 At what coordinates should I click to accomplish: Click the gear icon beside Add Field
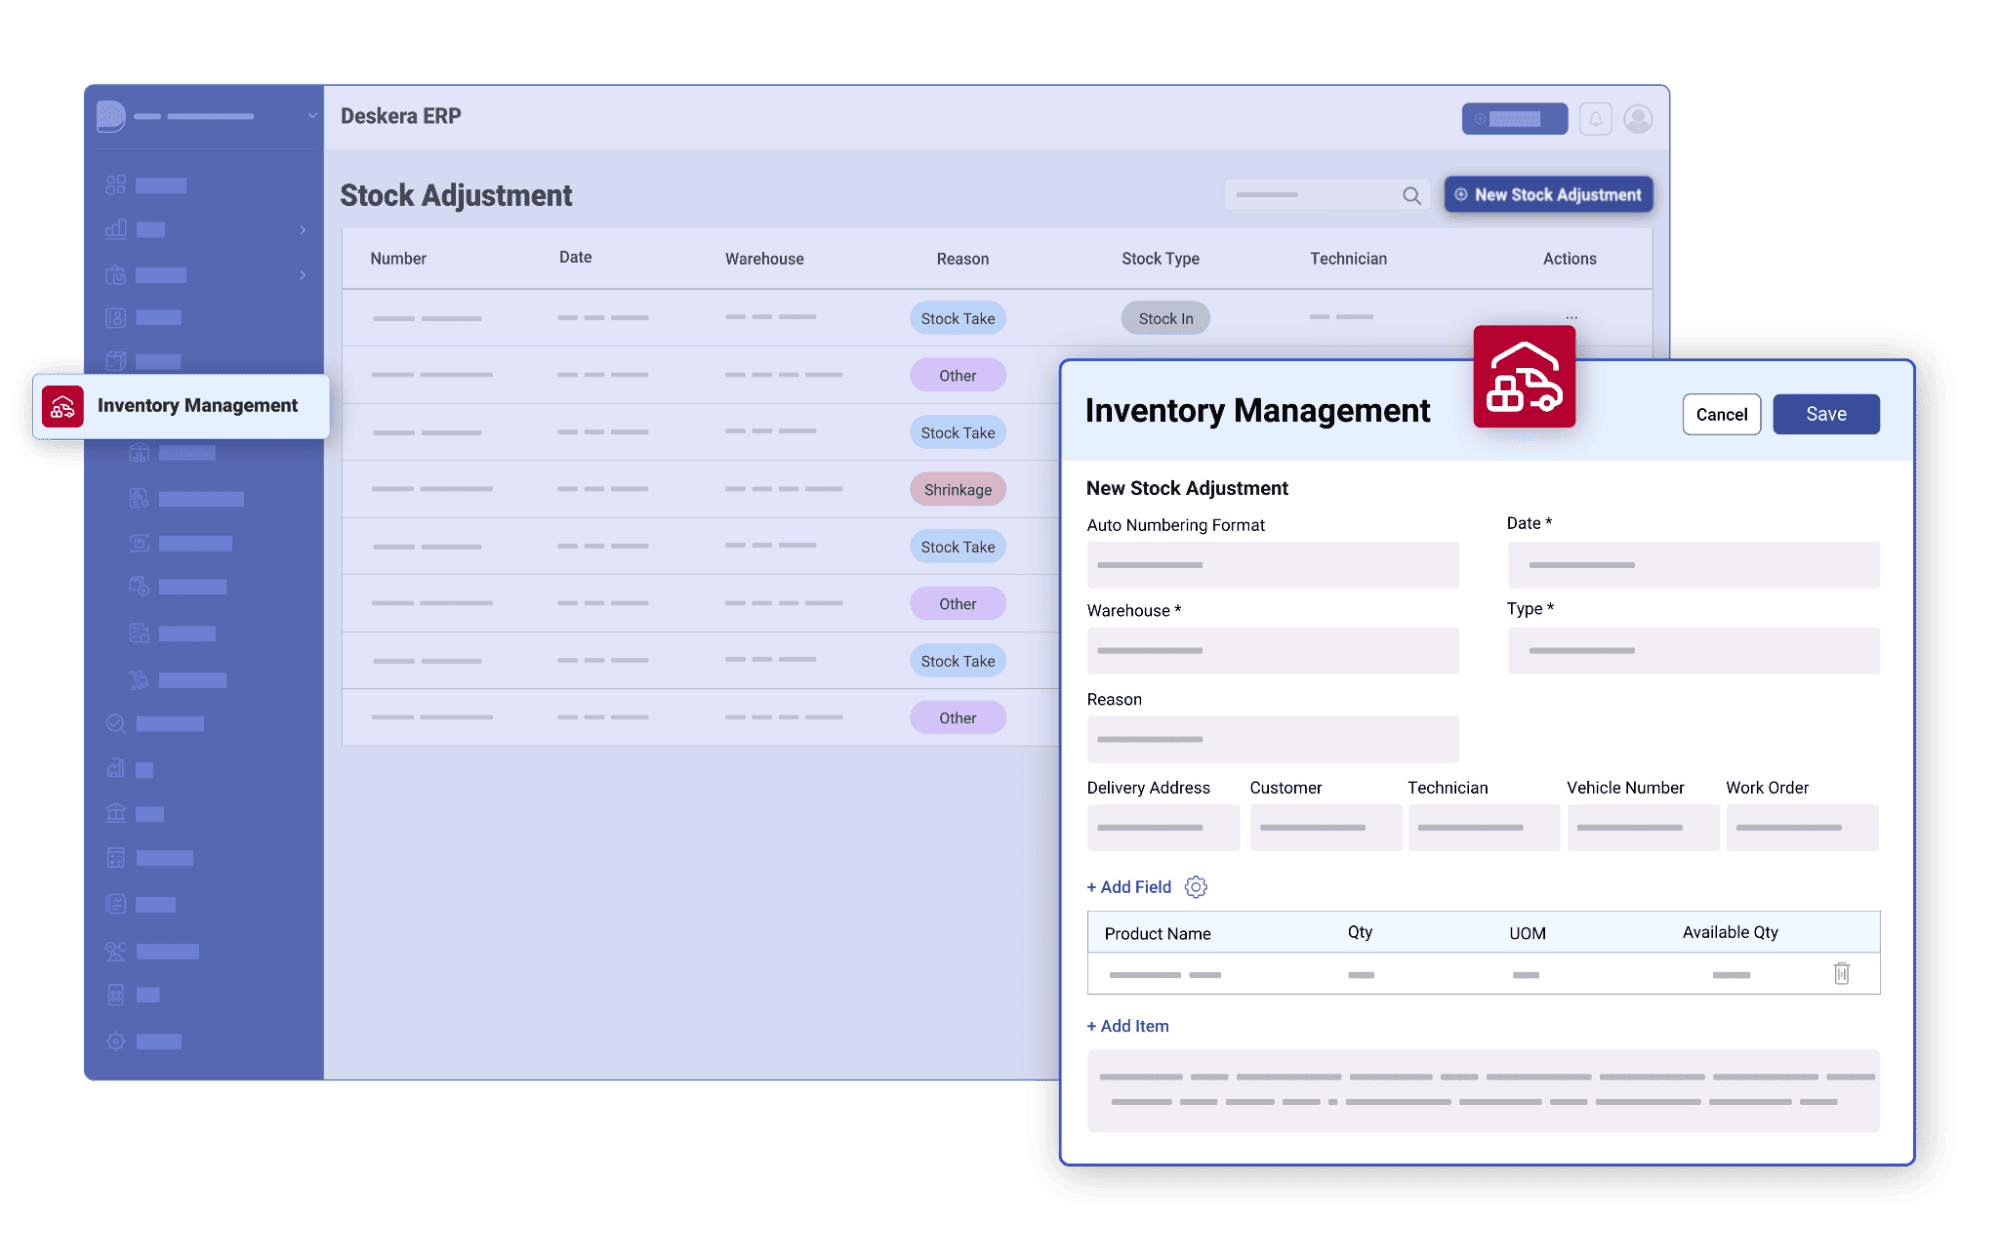point(1195,887)
